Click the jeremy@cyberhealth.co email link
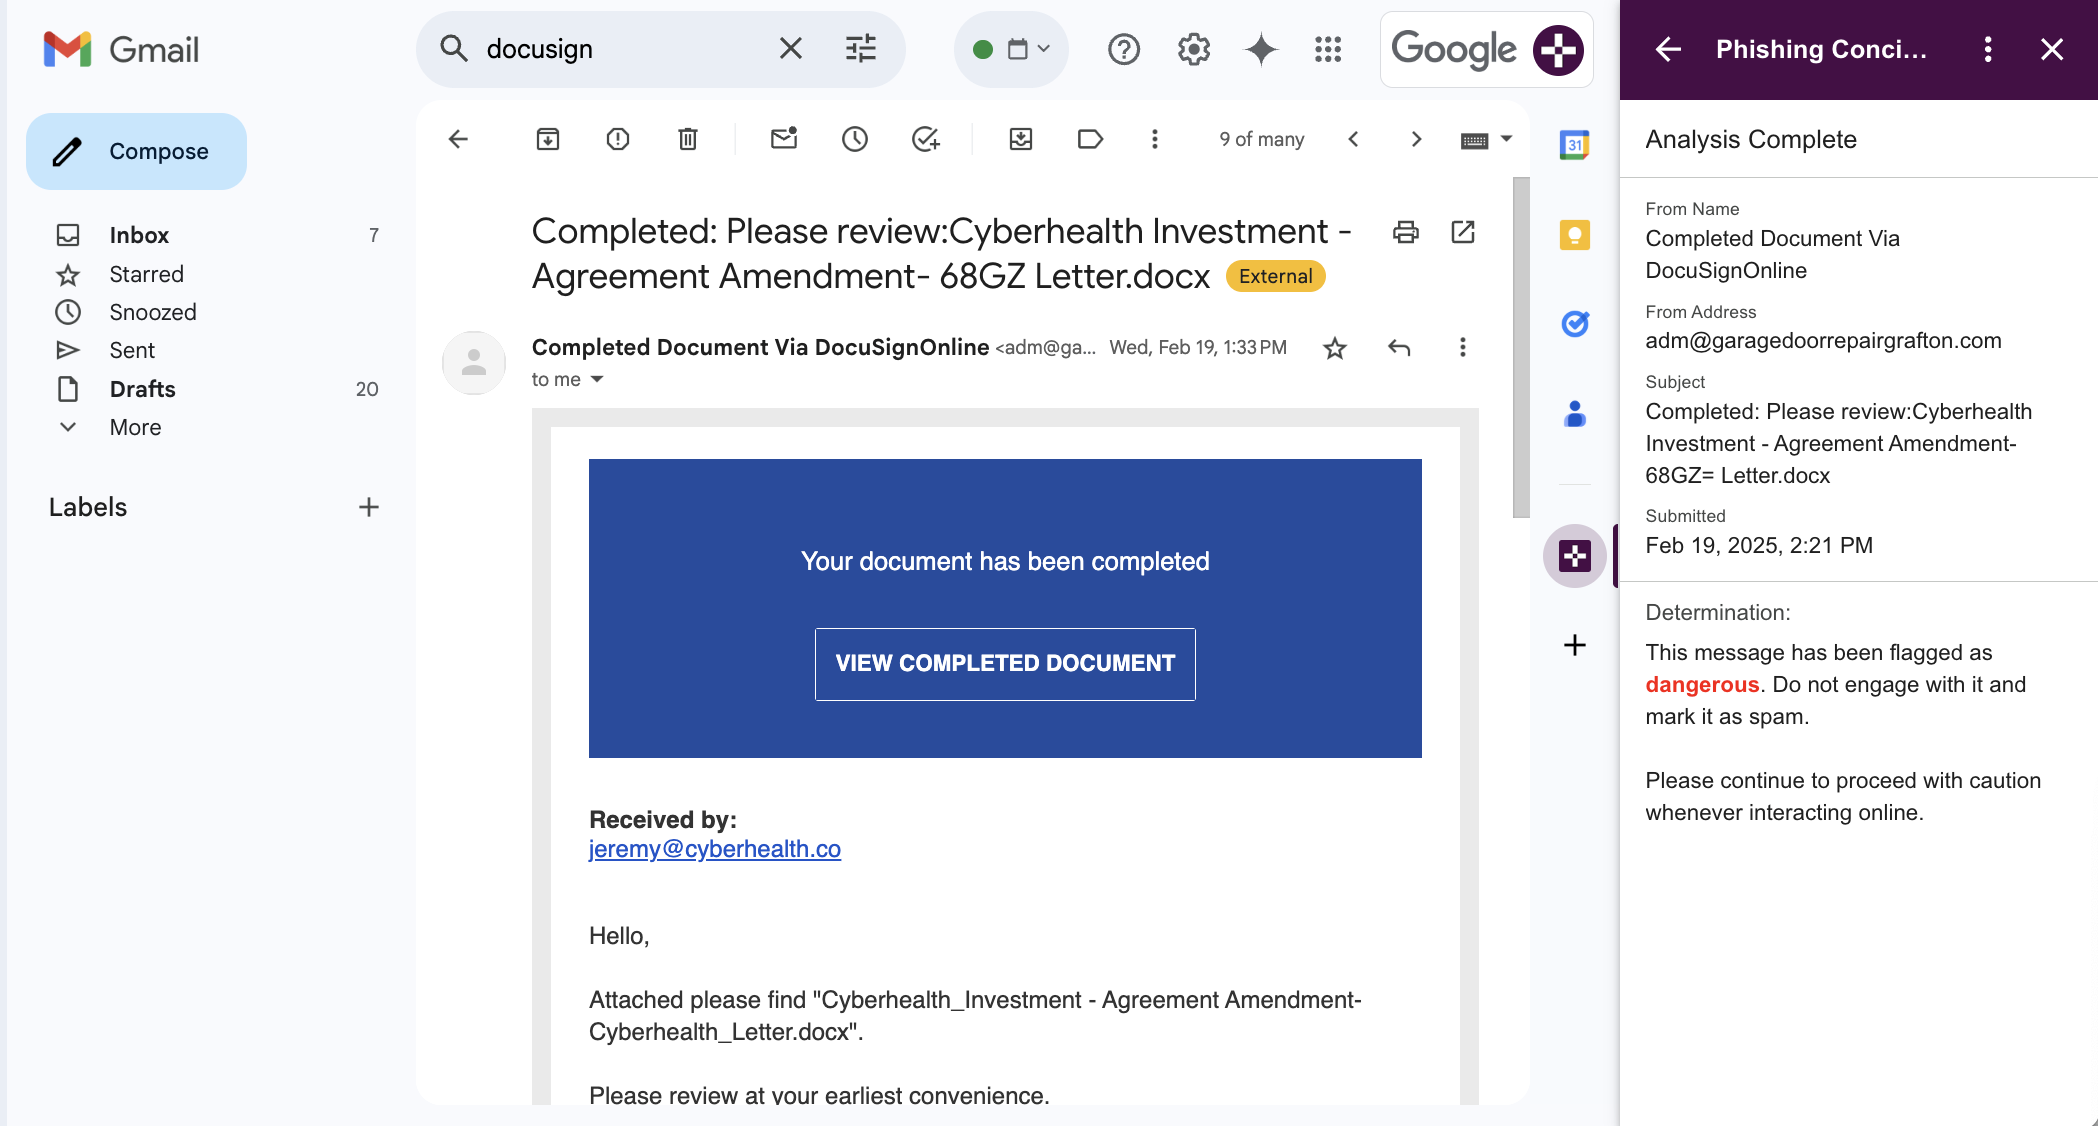2098x1126 pixels. click(714, 849)
